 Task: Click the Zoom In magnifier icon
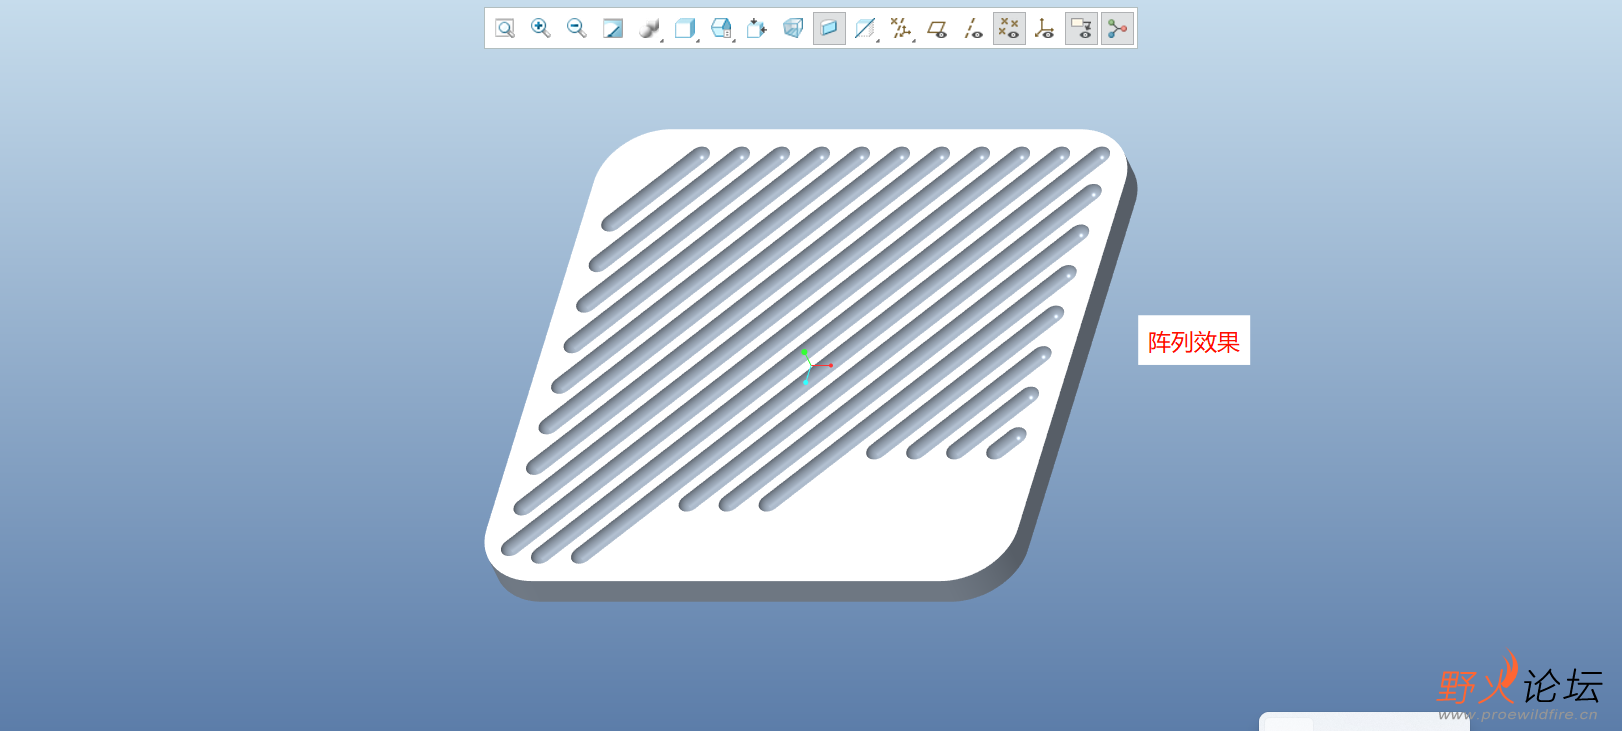point(541,28)
